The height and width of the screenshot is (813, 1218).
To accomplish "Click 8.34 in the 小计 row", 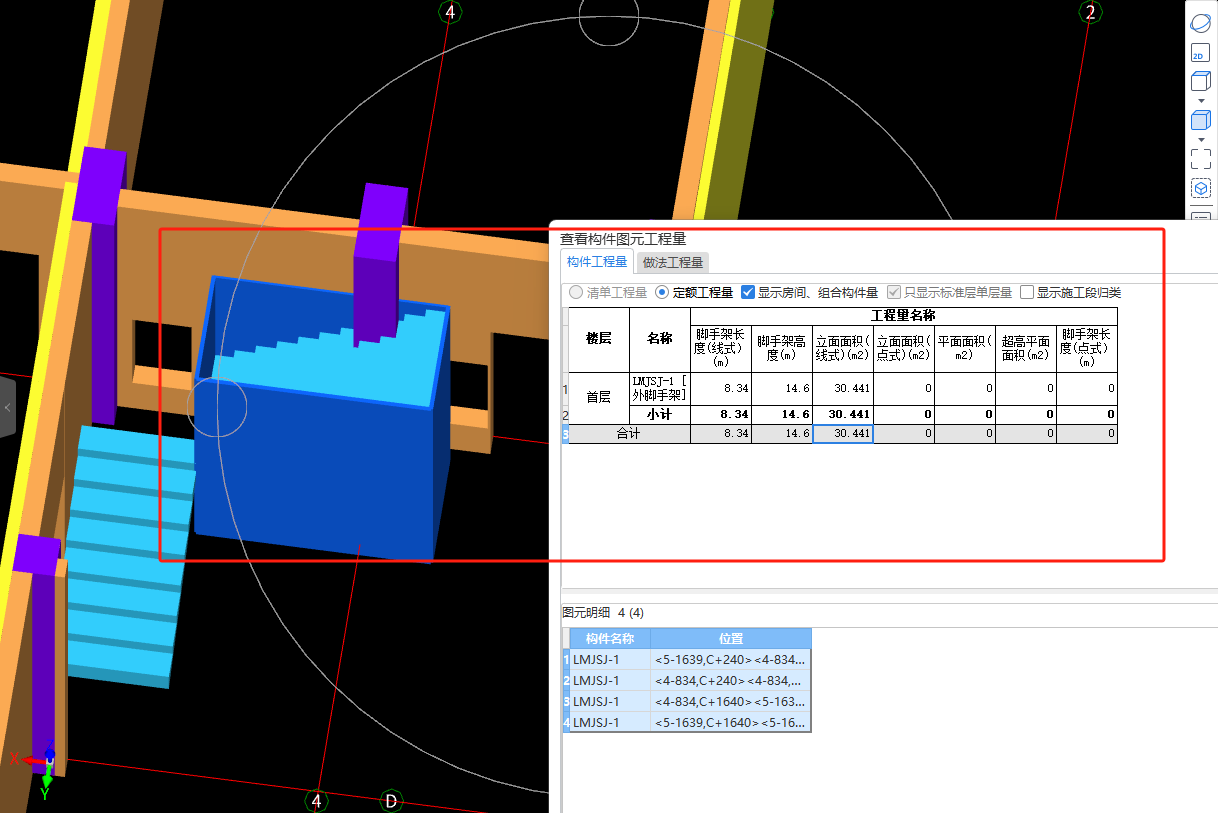I will [721, 414].
